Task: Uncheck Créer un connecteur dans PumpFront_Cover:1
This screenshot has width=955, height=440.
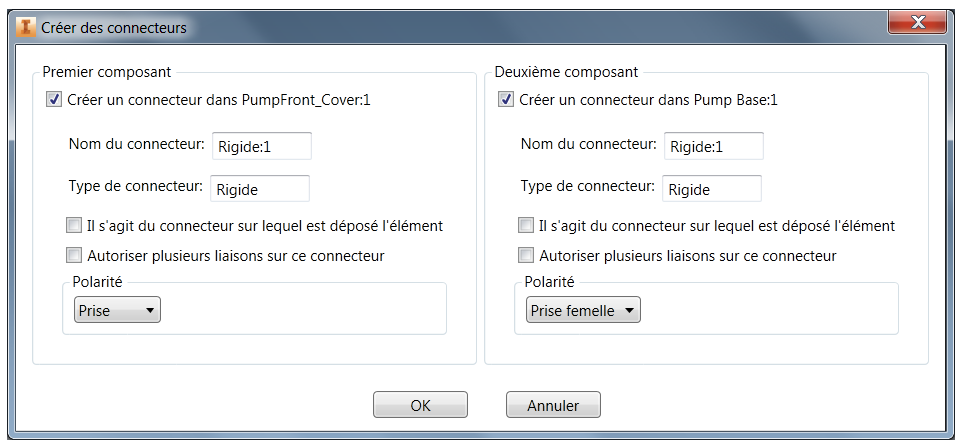Action: 53,100
